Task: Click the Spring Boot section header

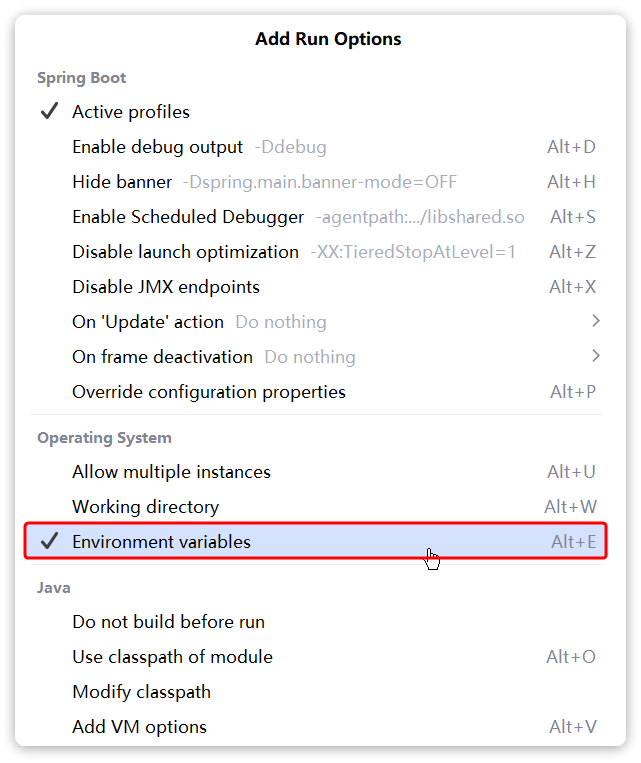Action: [81, 78]
